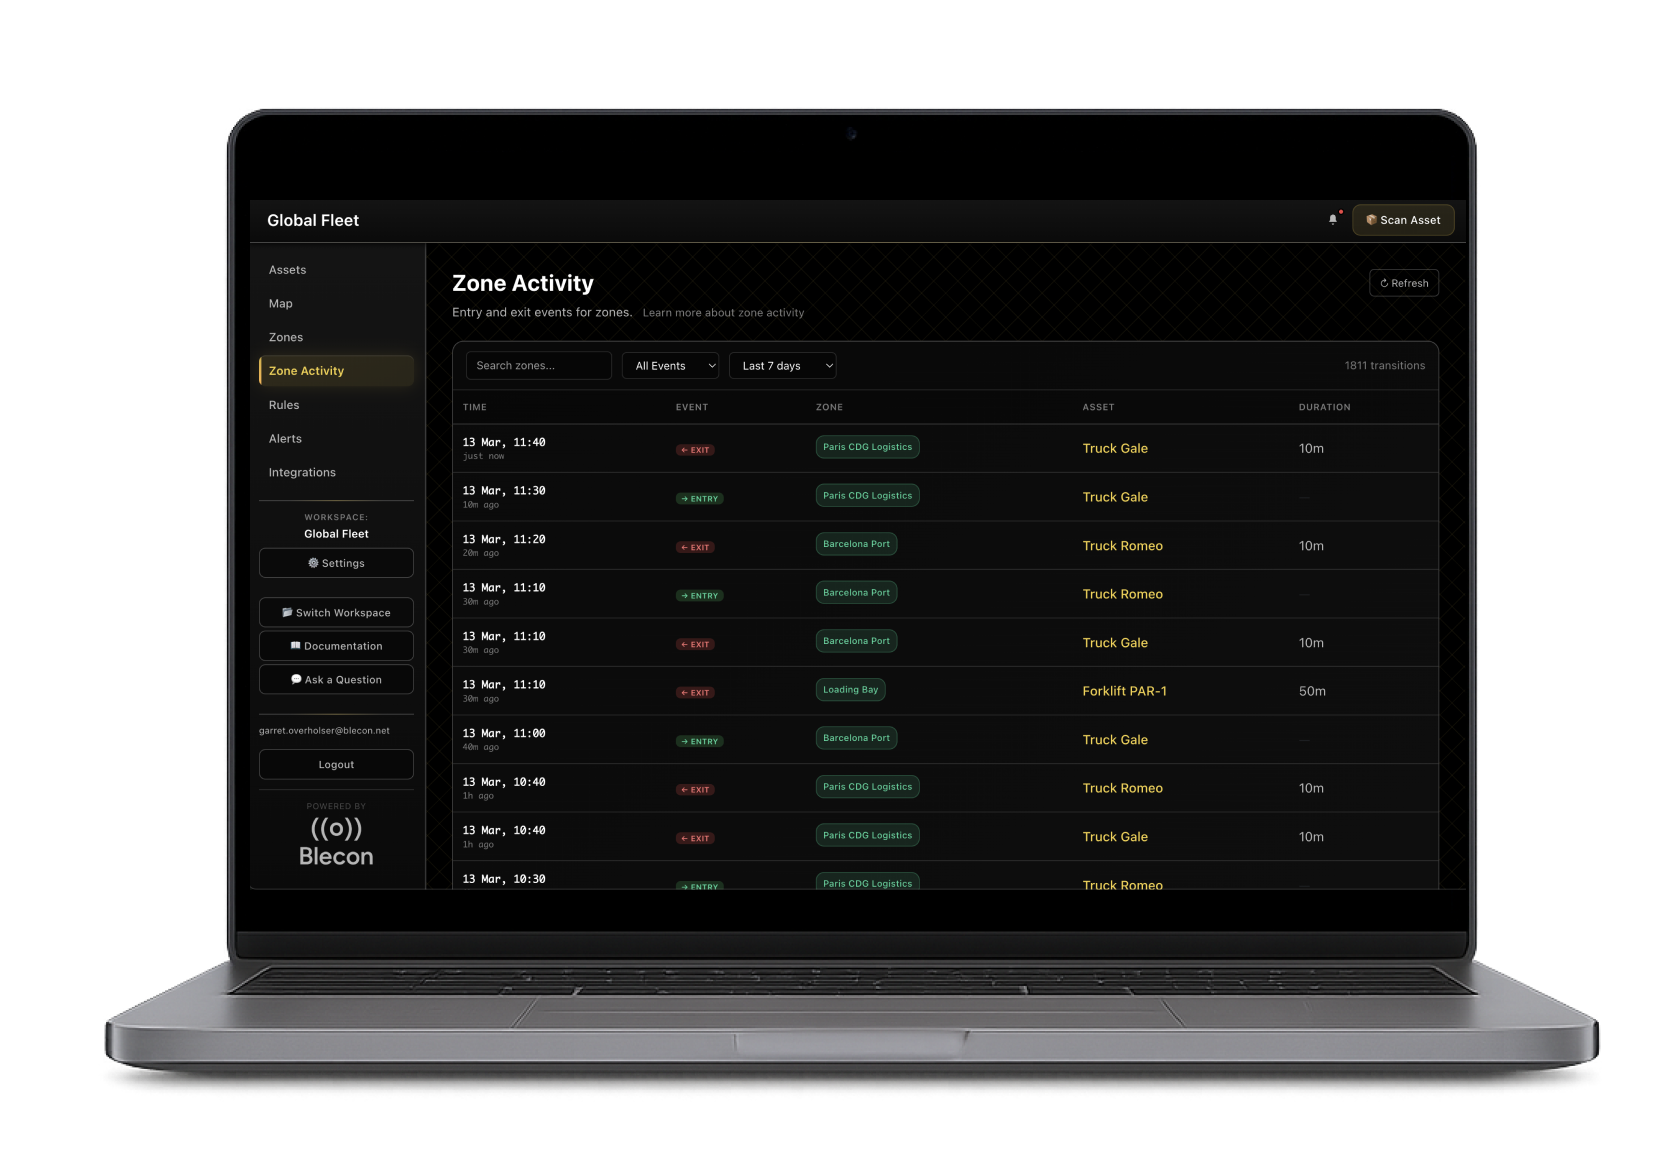Open the Rules page
1654x1160 pixels.
pyautogui.click(x=284, y=405)
